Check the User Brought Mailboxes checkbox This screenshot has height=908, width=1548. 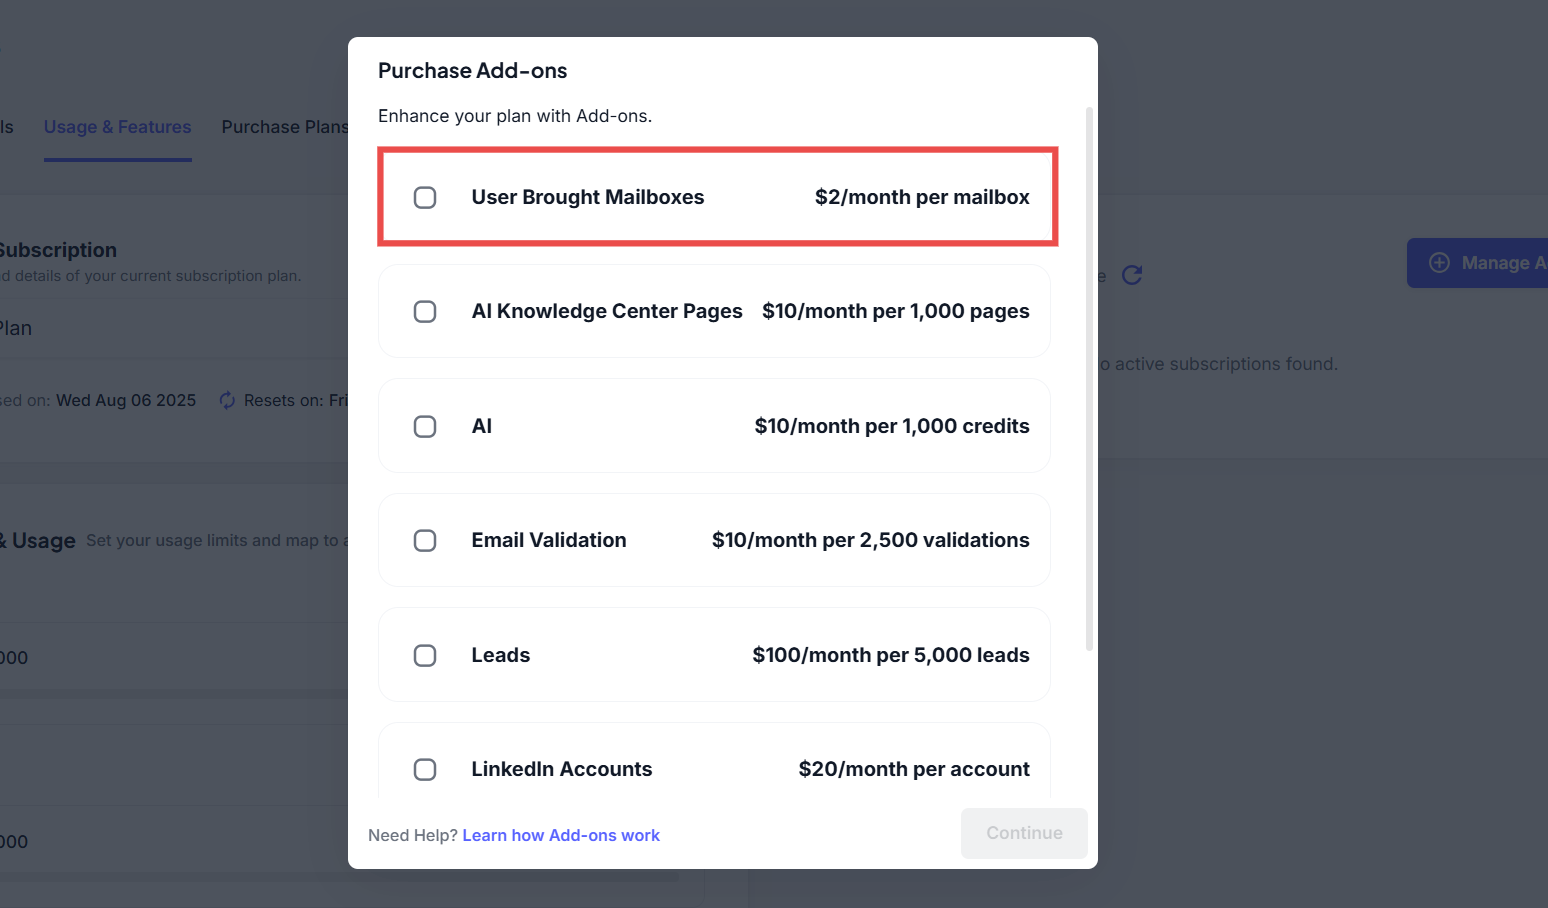pos(425,198)
